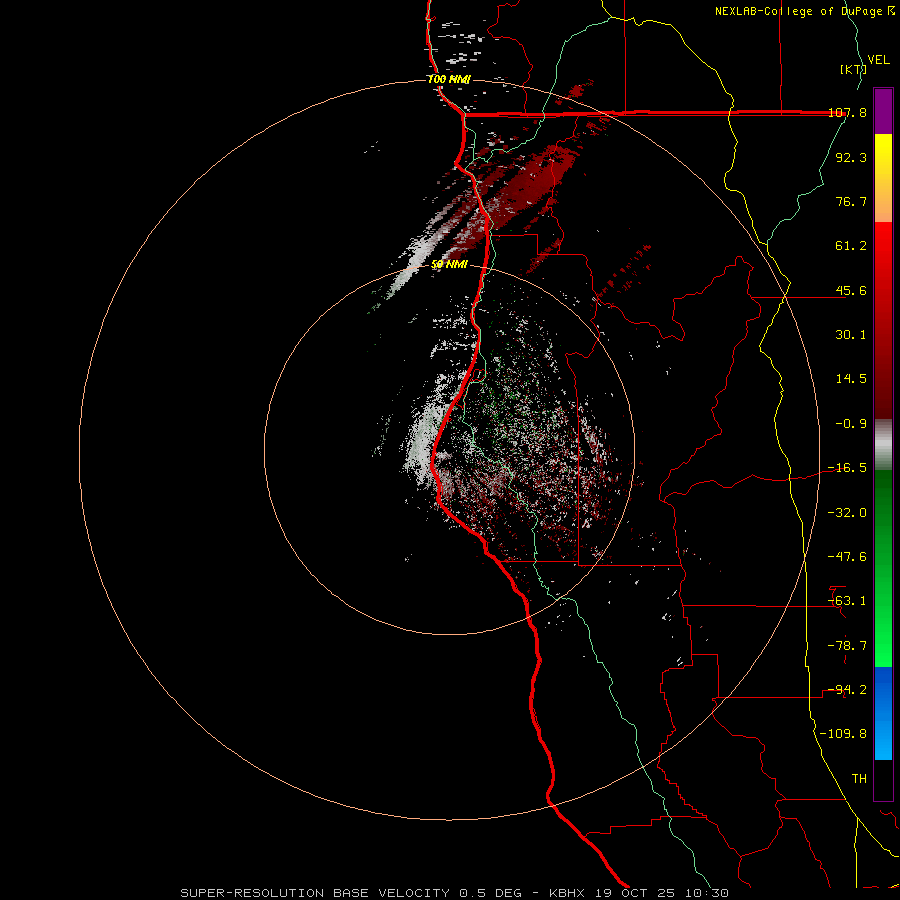900x900 pixels.
Task: Click the TH label below the scale
Action: click(859, 779)
